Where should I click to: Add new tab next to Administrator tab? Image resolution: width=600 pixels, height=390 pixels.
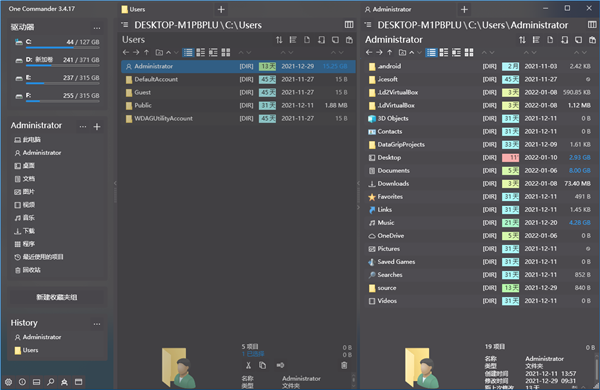464,9
